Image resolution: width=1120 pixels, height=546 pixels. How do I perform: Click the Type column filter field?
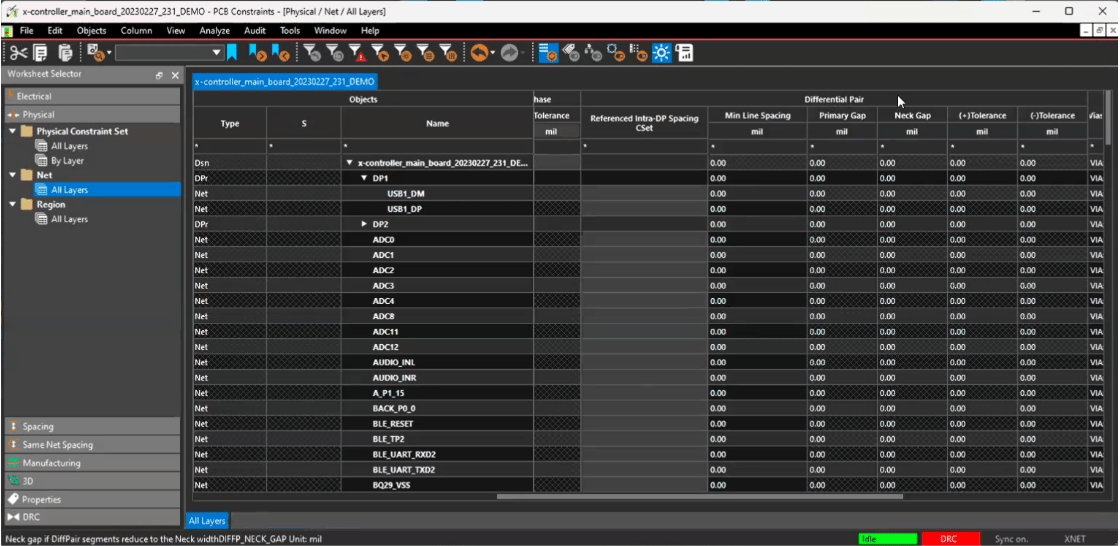(230, 147)
